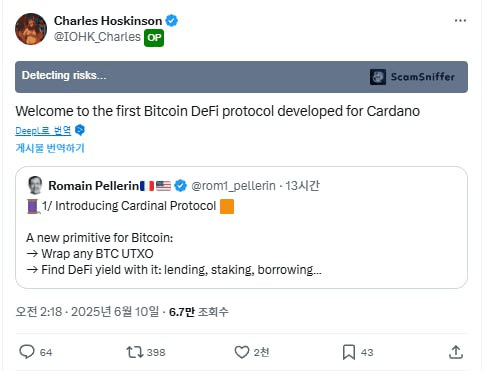The height and width of the screenshot is (371, 489).
Task: Click the reply speech bubble icon
Action: click(27, 352)
